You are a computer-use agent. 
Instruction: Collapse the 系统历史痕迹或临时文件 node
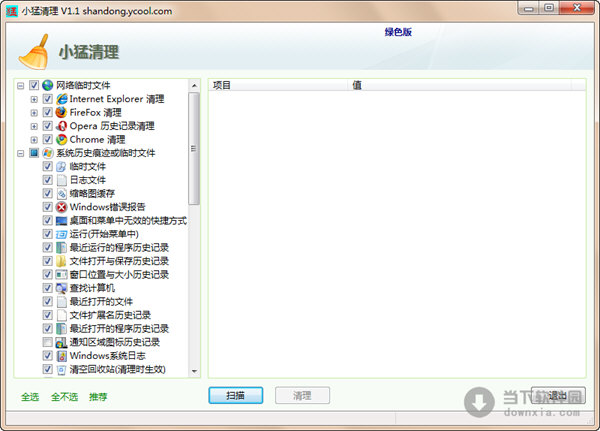[x=21, y=153]
